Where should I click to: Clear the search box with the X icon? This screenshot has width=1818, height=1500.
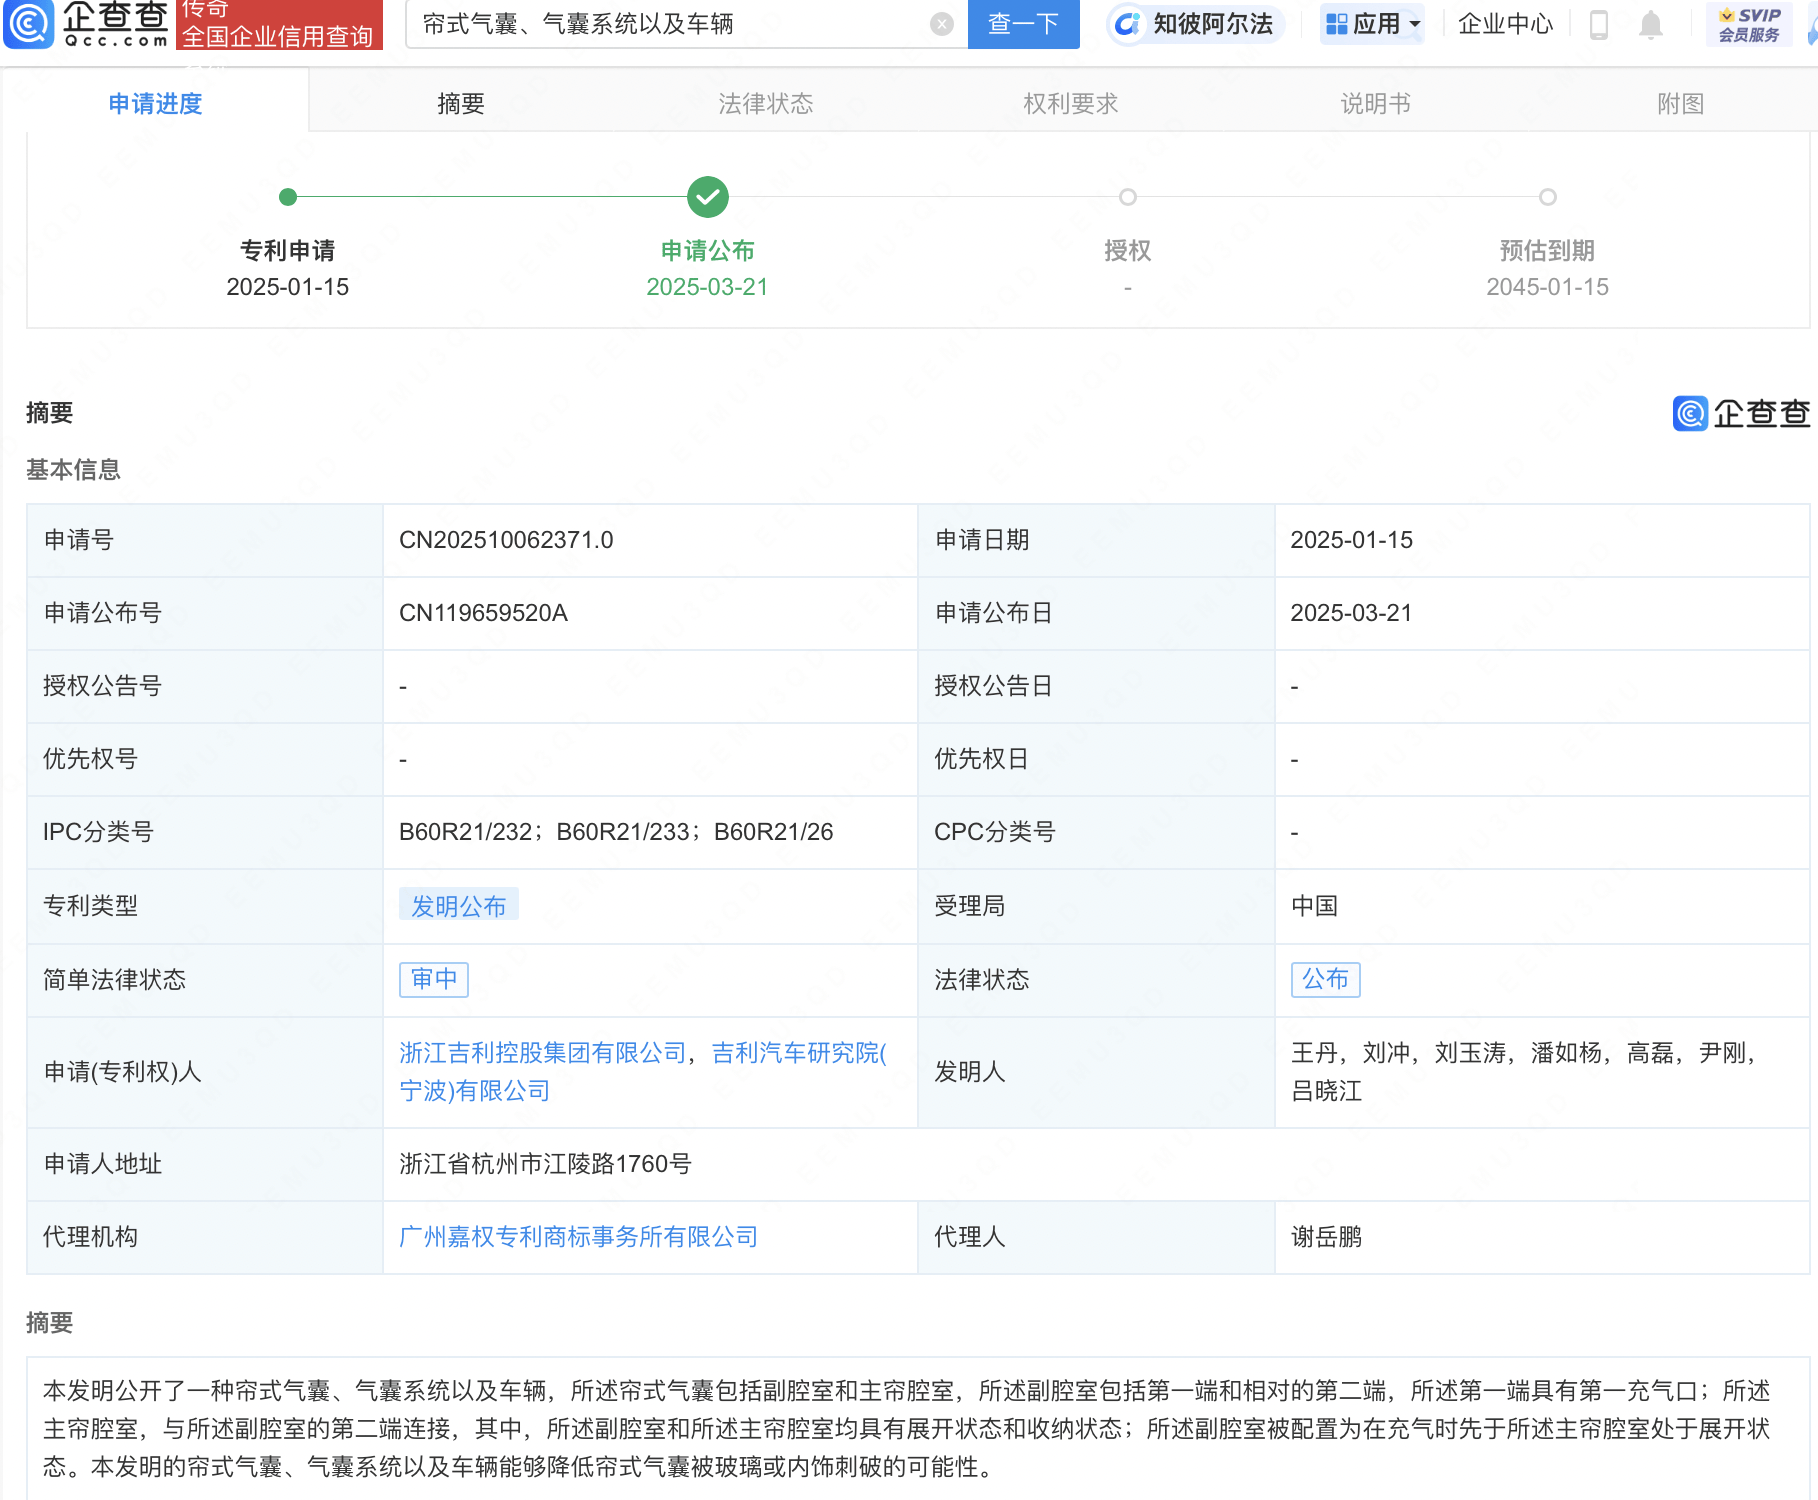coord(941,24)
